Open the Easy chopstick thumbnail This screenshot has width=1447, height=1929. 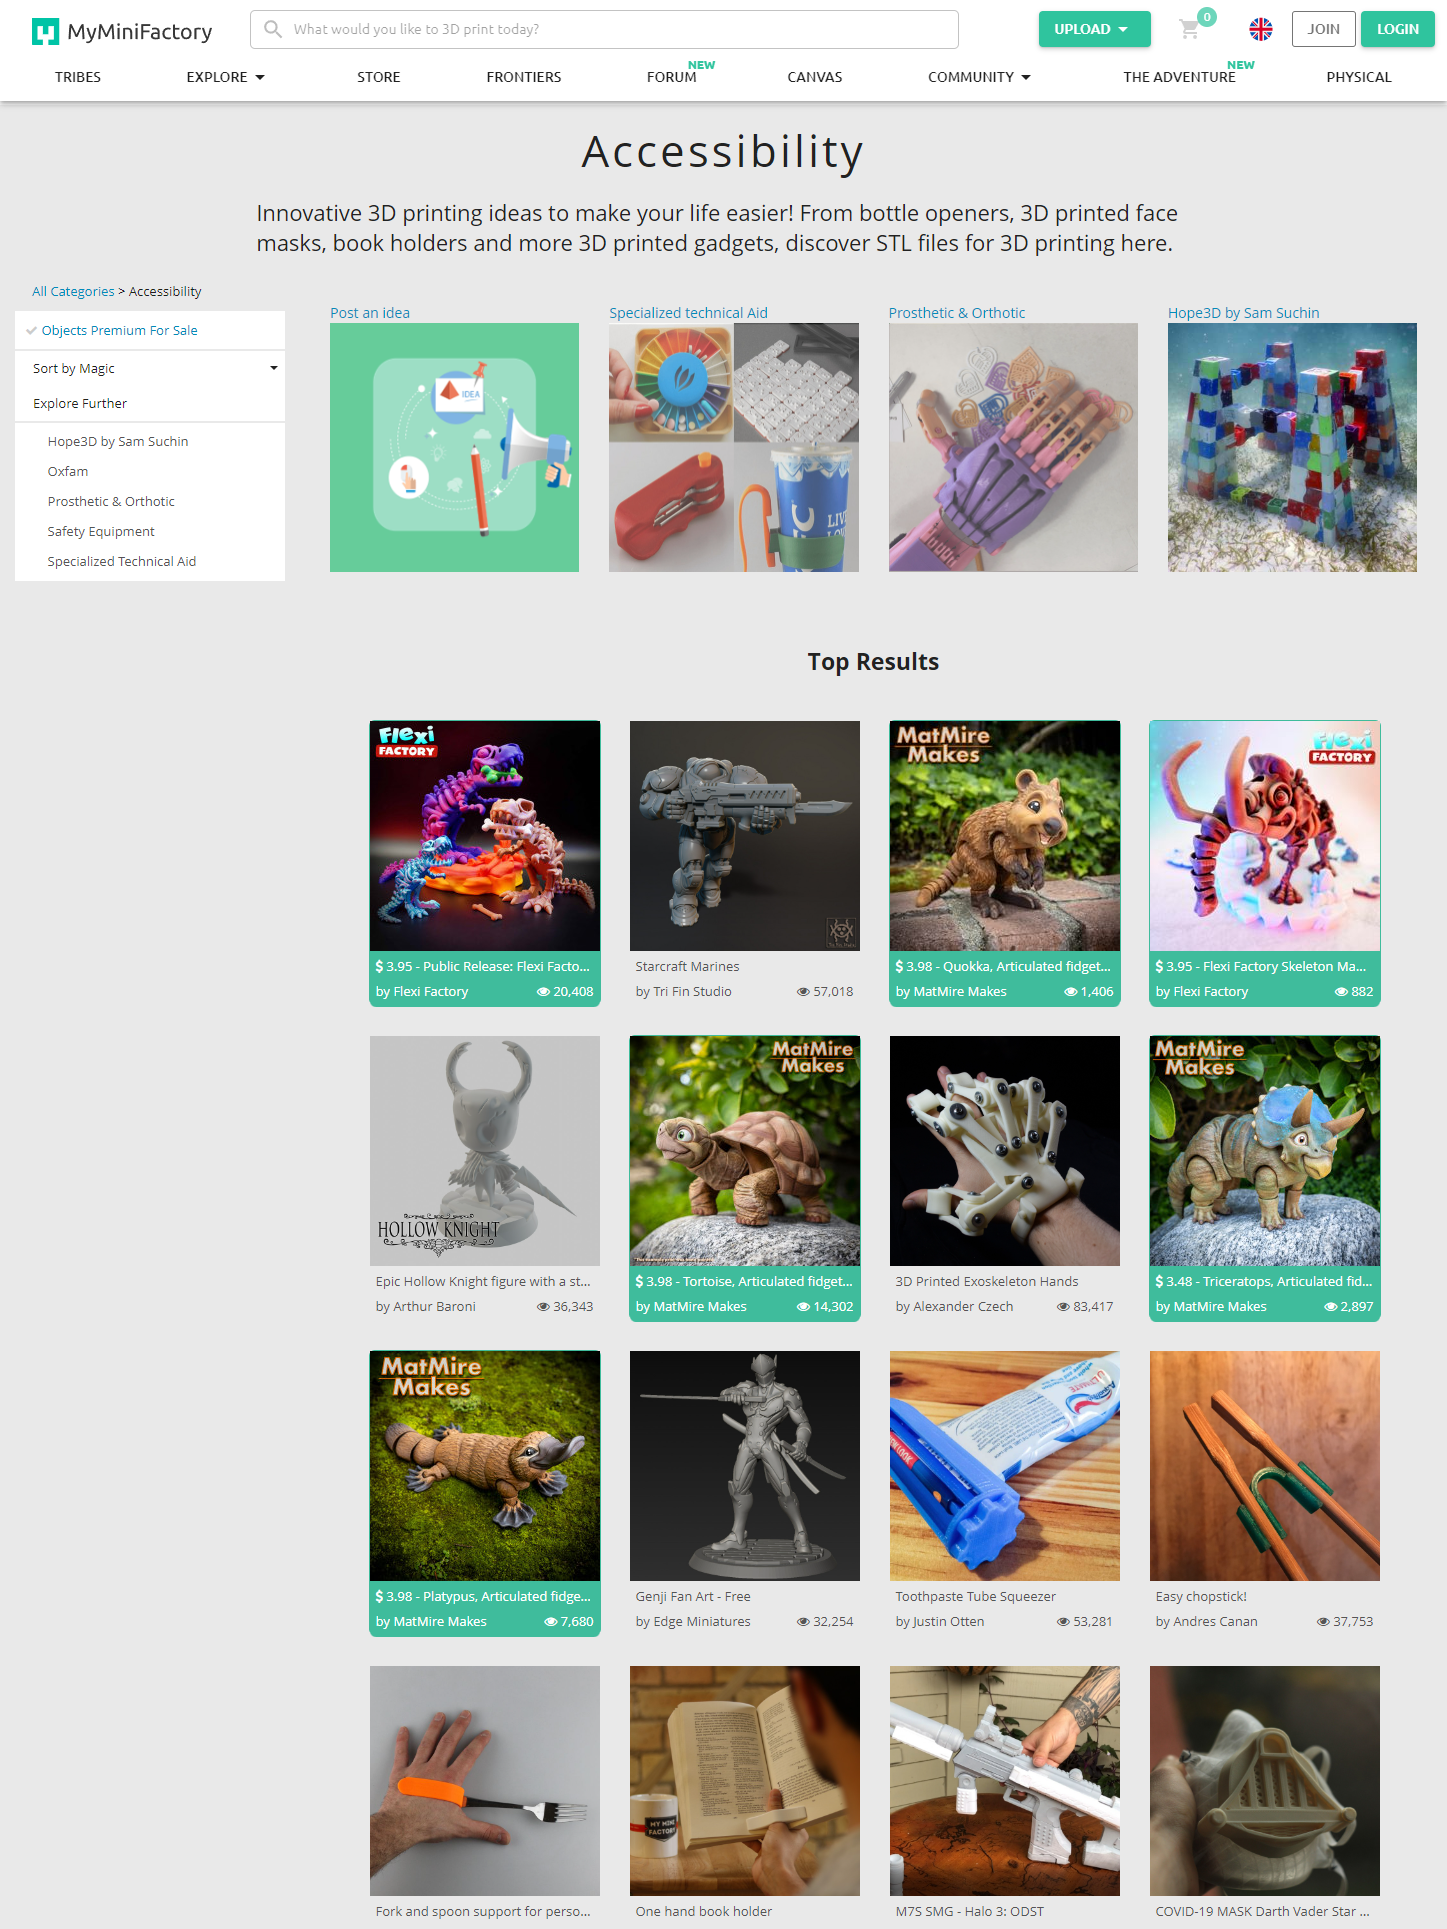coord(1265,1466)
